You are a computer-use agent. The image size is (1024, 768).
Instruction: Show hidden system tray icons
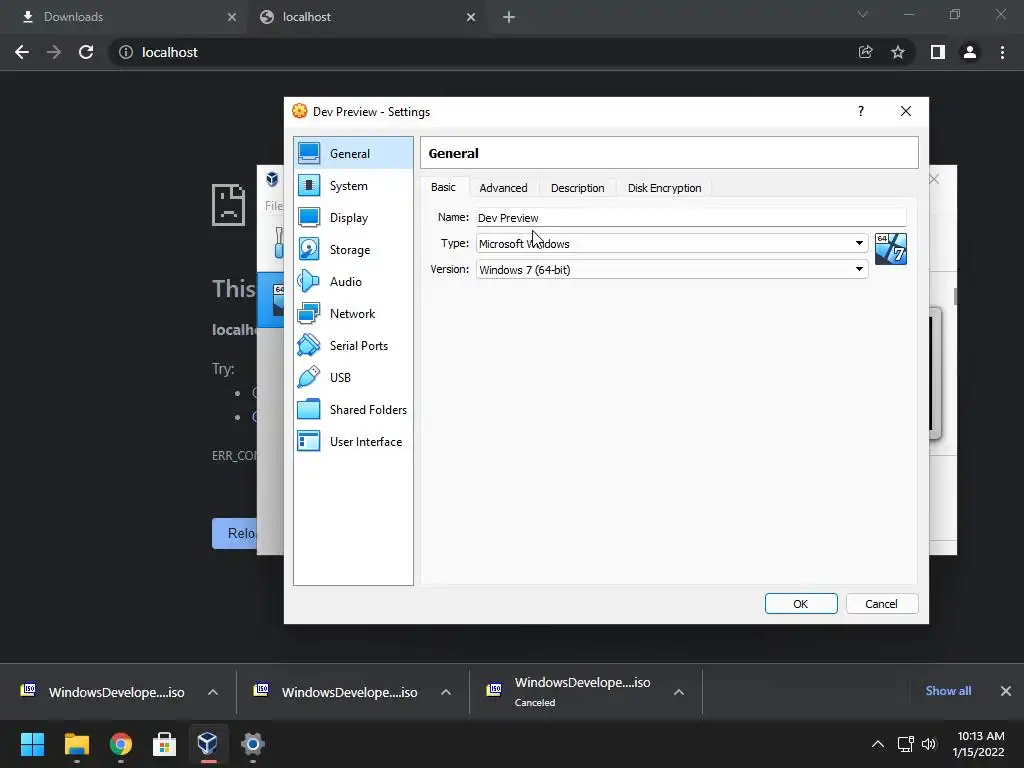point(878,744)
